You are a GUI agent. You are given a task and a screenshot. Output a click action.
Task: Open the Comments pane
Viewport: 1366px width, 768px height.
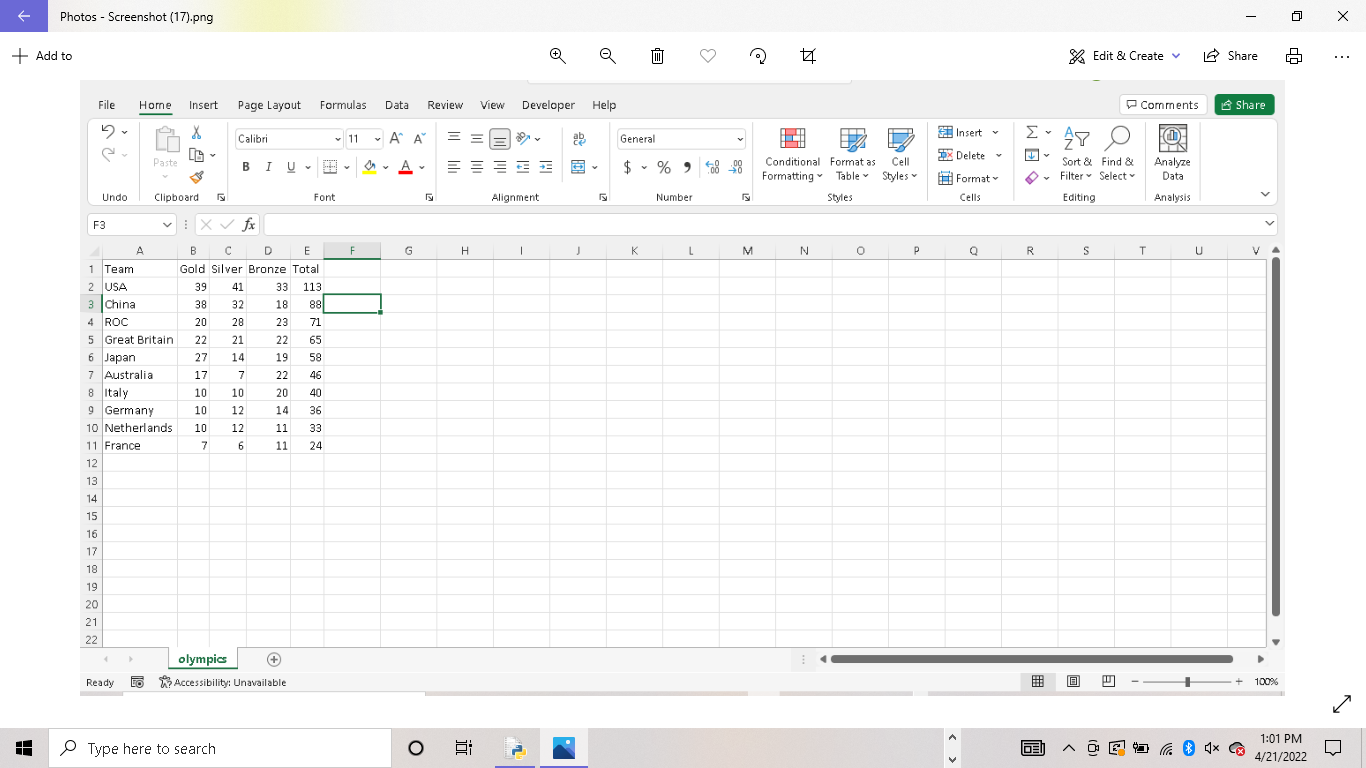1163,104
